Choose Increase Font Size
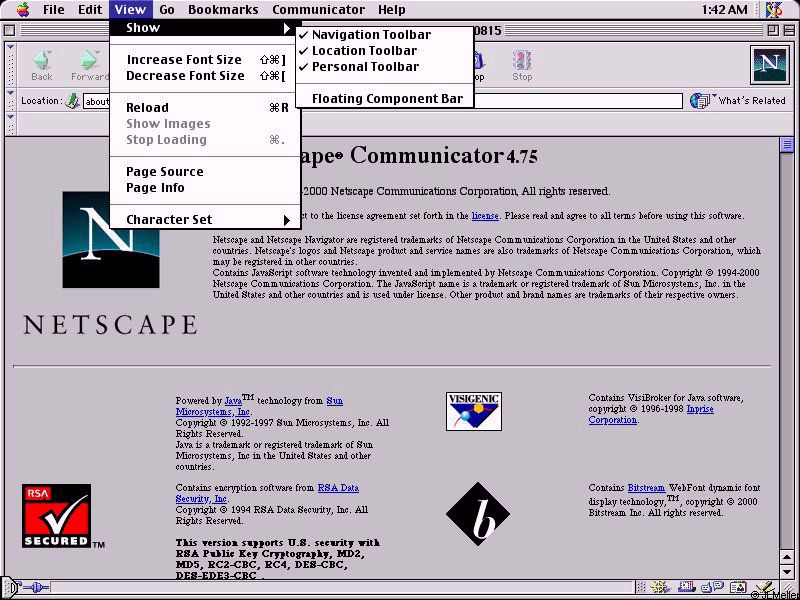This screenshot has width=800, height=600. click(205, 60)
